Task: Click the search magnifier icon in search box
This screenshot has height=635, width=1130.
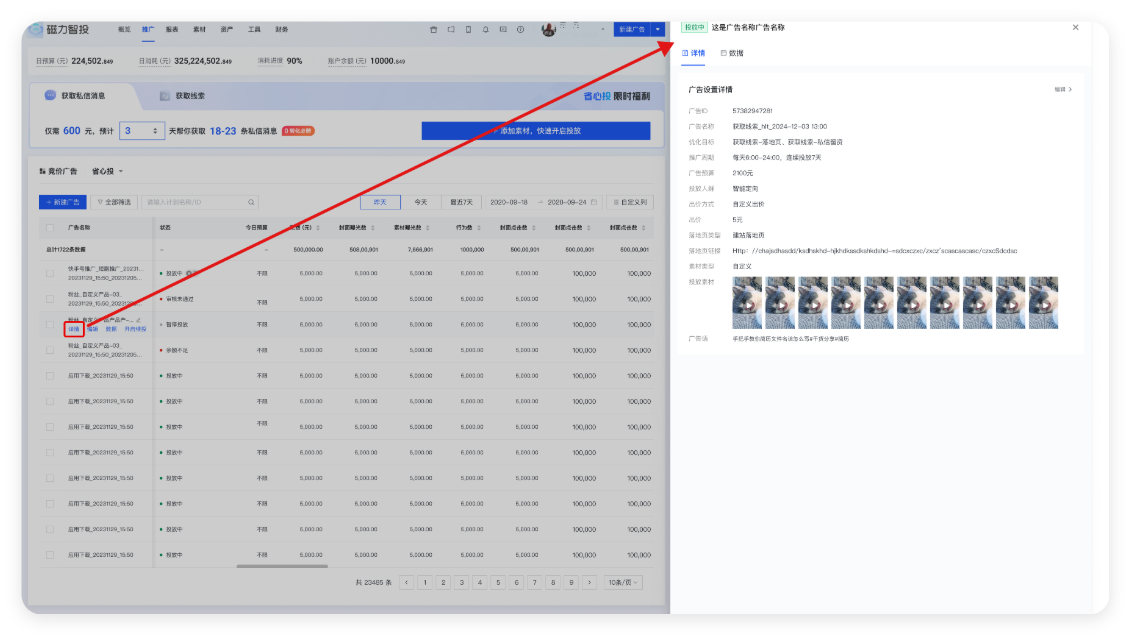Action: point(252,202)
